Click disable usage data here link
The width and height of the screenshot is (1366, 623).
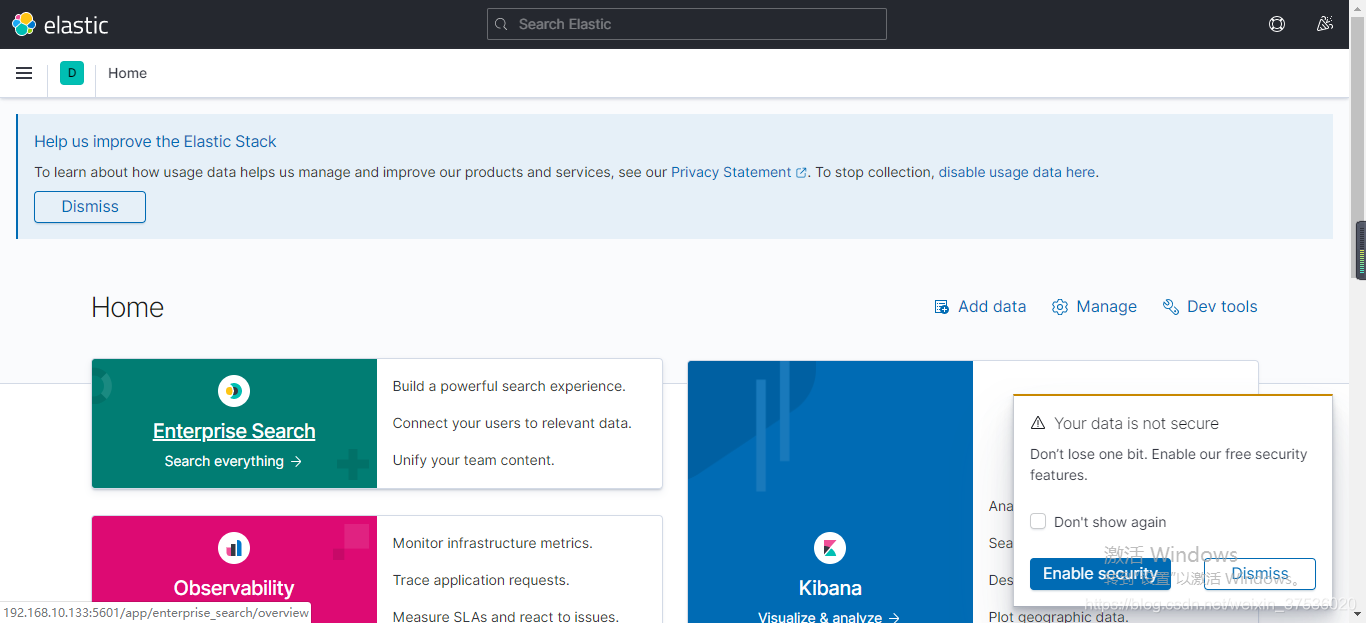pos(1017,172)
